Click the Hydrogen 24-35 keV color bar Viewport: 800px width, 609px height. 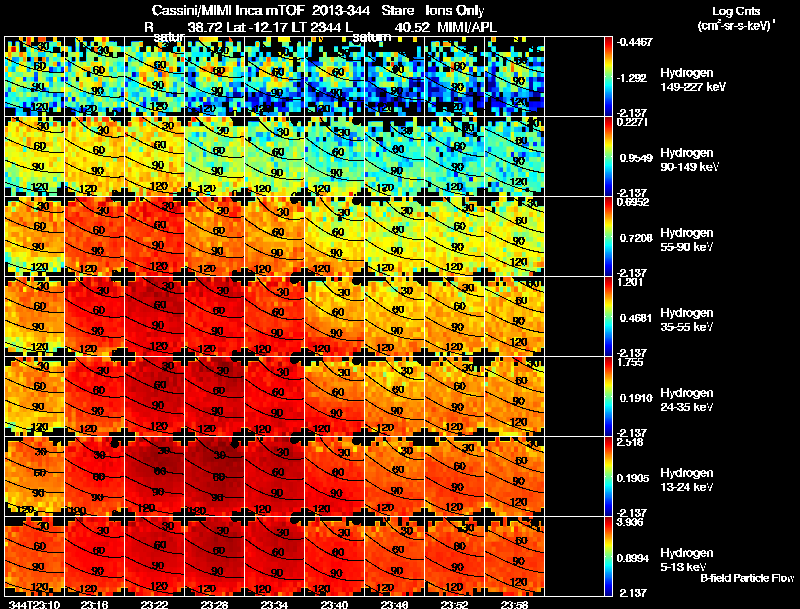(608, 397)
